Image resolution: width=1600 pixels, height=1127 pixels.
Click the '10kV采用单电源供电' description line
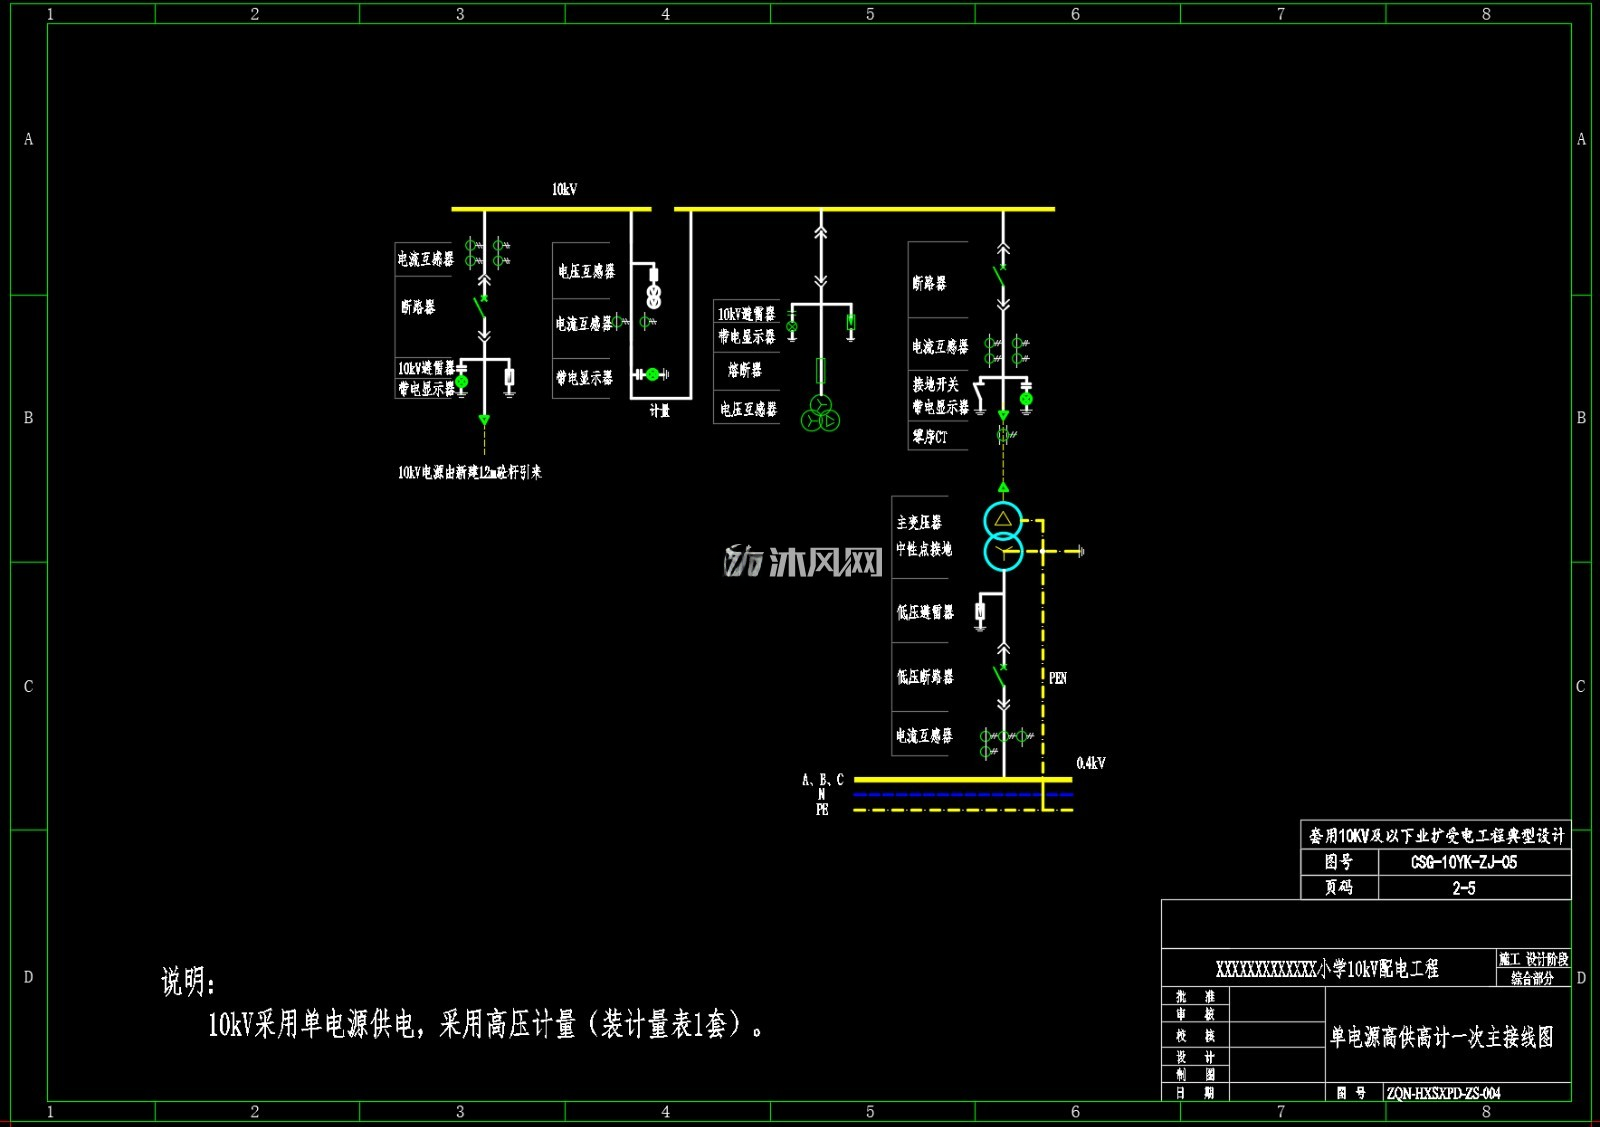(x=485, y=1024)
